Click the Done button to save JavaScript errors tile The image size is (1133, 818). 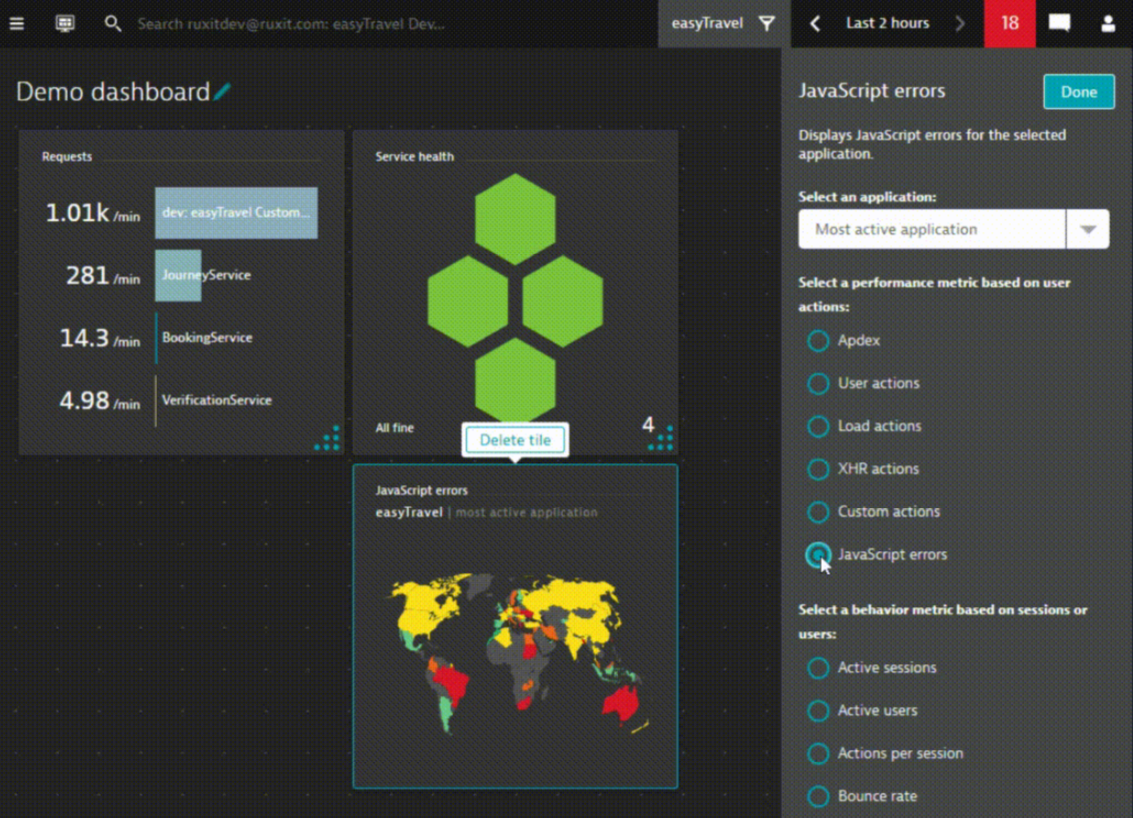1078,91
